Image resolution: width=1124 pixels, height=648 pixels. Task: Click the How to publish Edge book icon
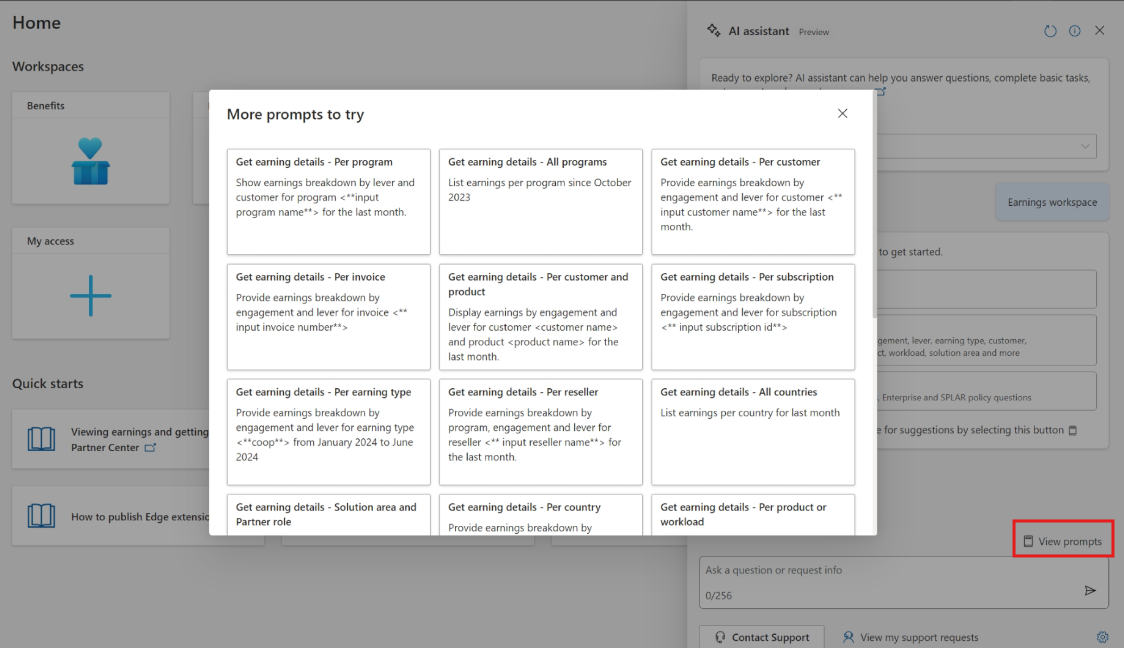tap(41, 517)
